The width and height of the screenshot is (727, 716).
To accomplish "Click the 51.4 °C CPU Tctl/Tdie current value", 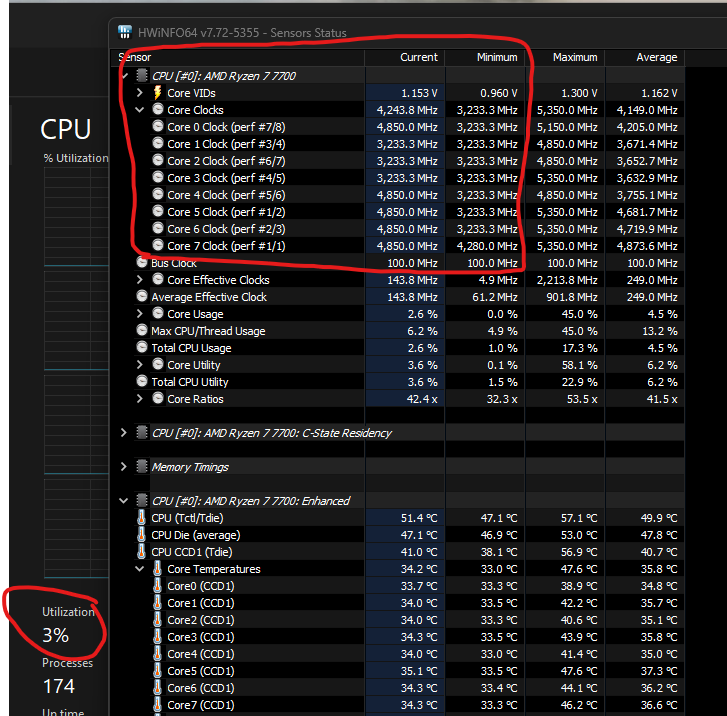I will [x=419, y=518].
